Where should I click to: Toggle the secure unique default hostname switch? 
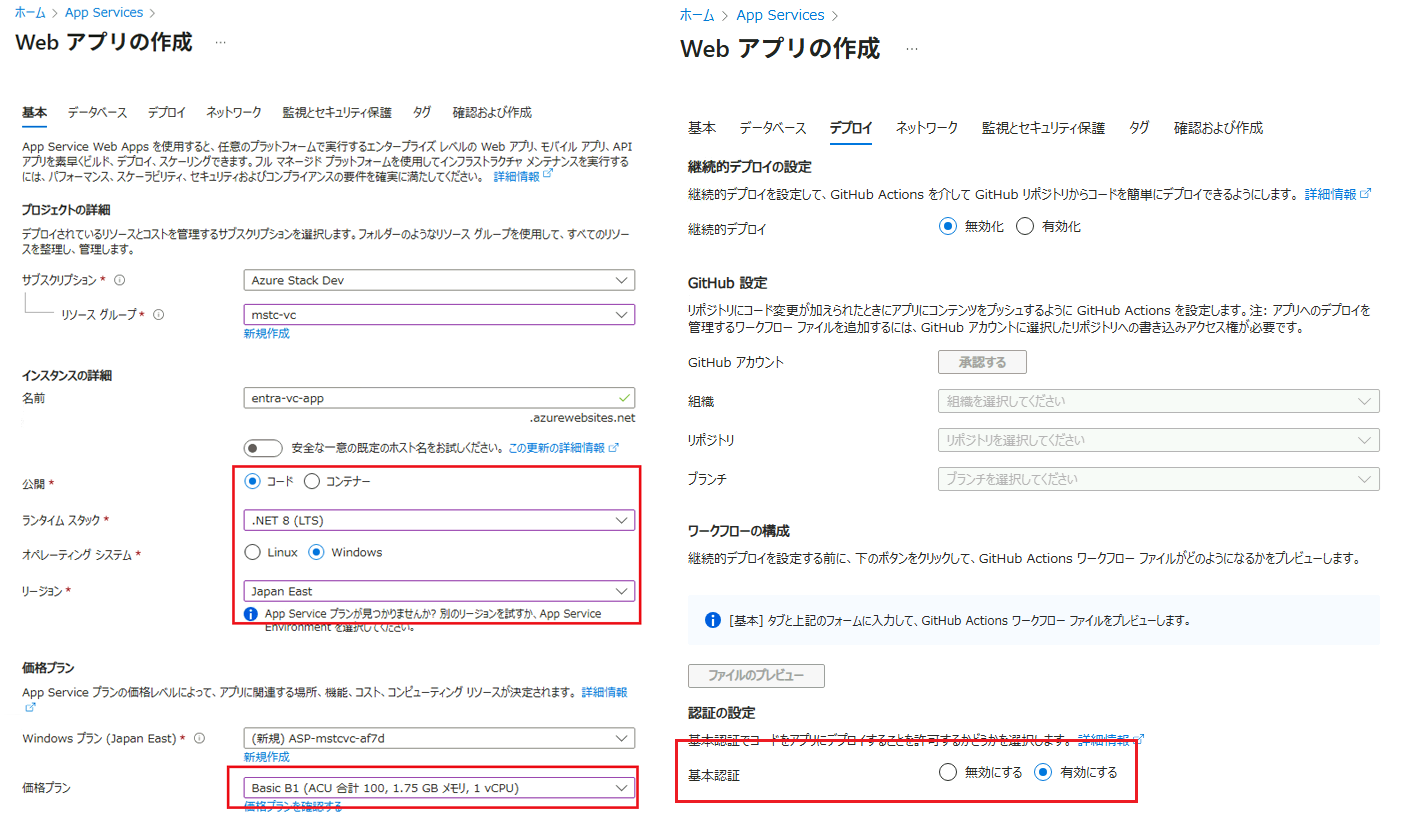click(263, 448)
